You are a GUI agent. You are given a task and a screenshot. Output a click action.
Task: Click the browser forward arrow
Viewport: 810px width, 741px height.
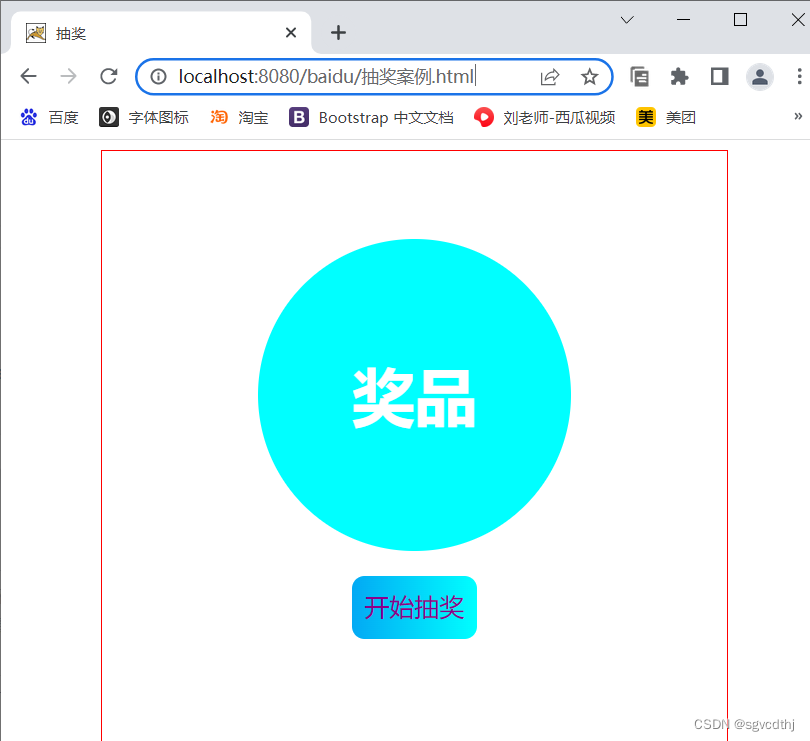click(68, 76)
